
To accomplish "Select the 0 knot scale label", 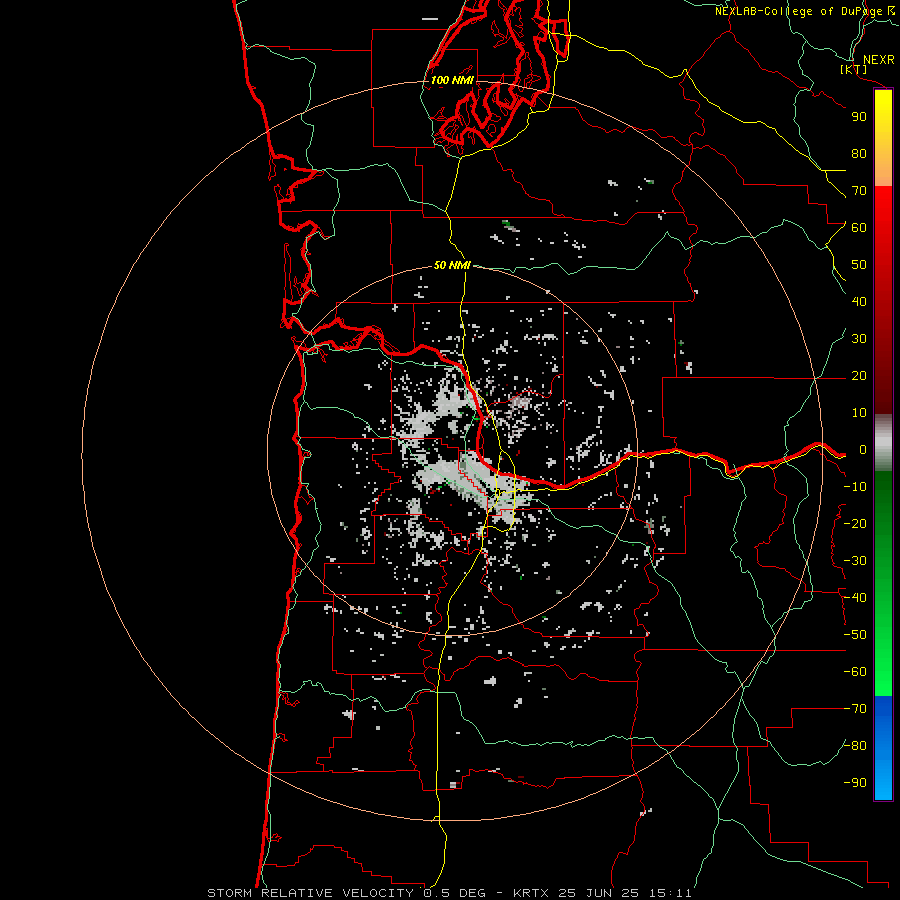I will 863,449.
